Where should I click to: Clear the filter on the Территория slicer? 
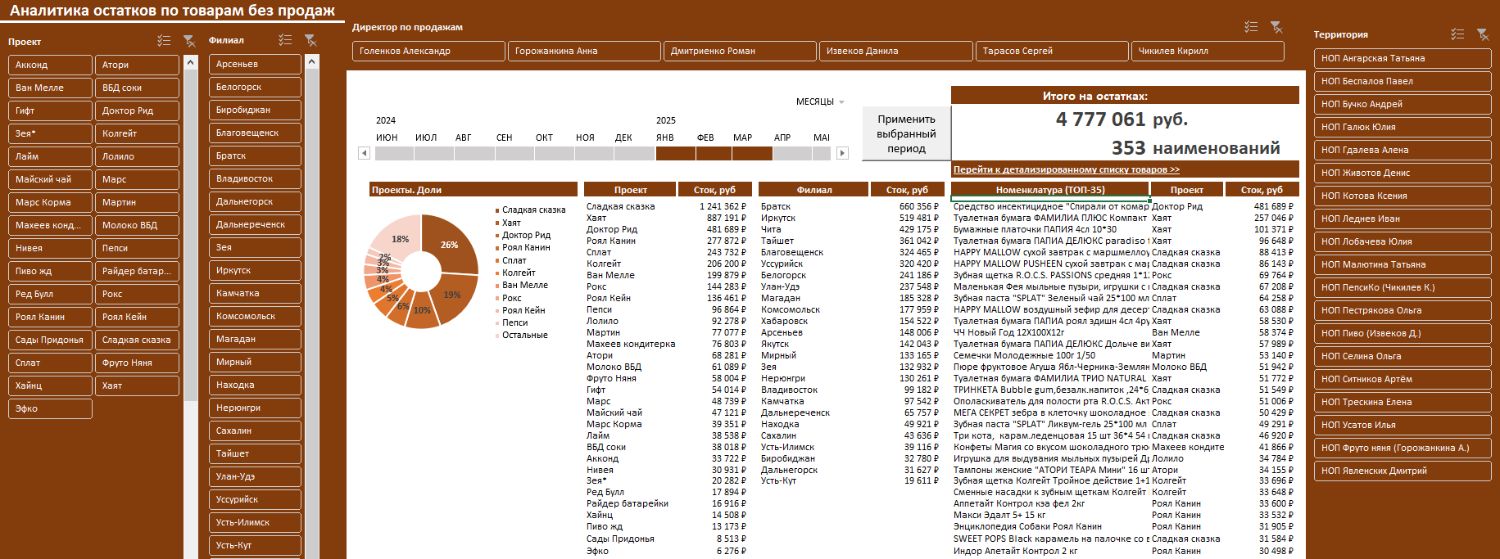(1483, 34)
